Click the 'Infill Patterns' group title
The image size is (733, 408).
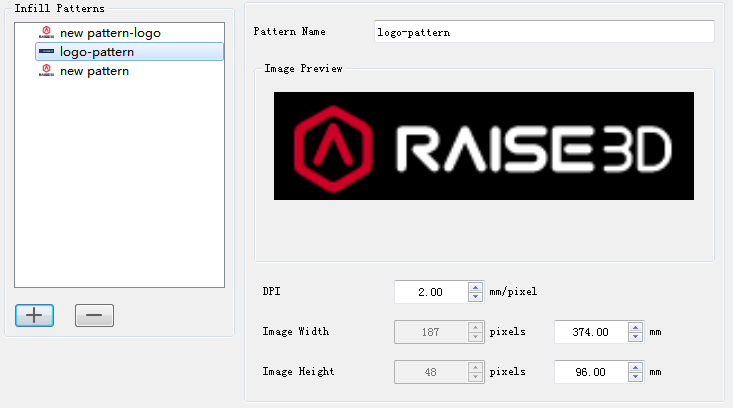pos(59,8)
